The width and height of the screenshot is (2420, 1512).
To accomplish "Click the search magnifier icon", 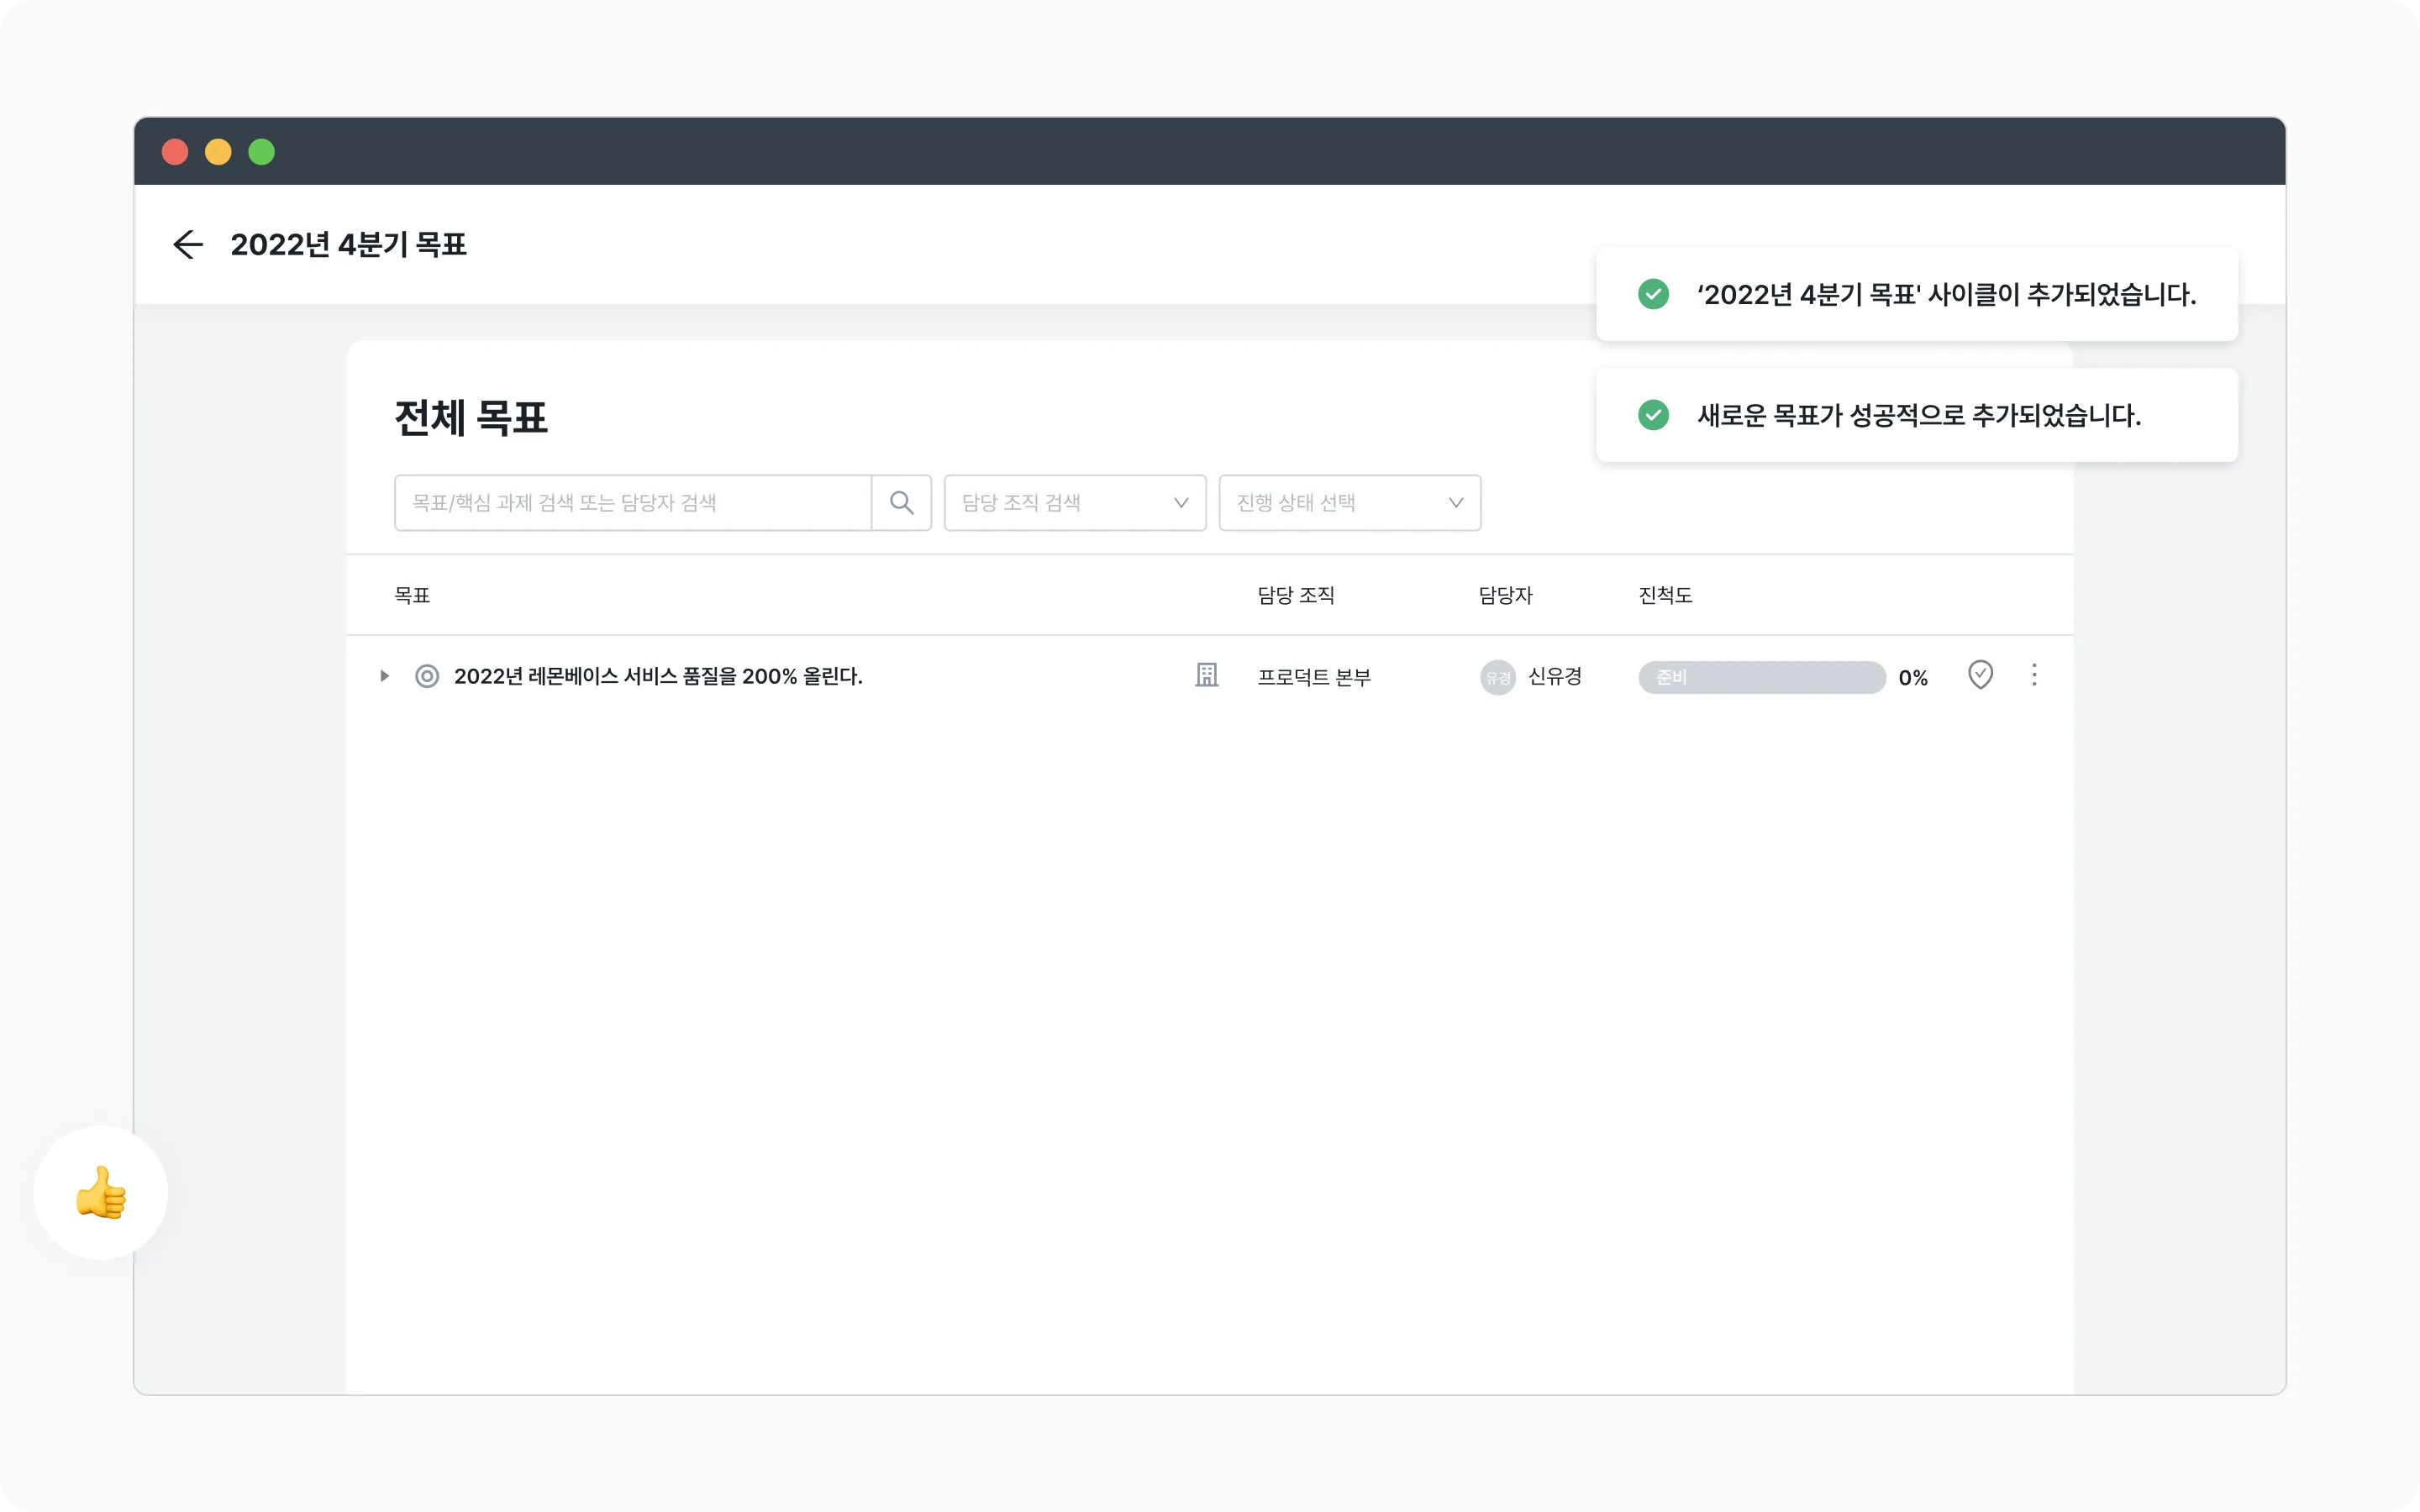I will coord(901,503).
